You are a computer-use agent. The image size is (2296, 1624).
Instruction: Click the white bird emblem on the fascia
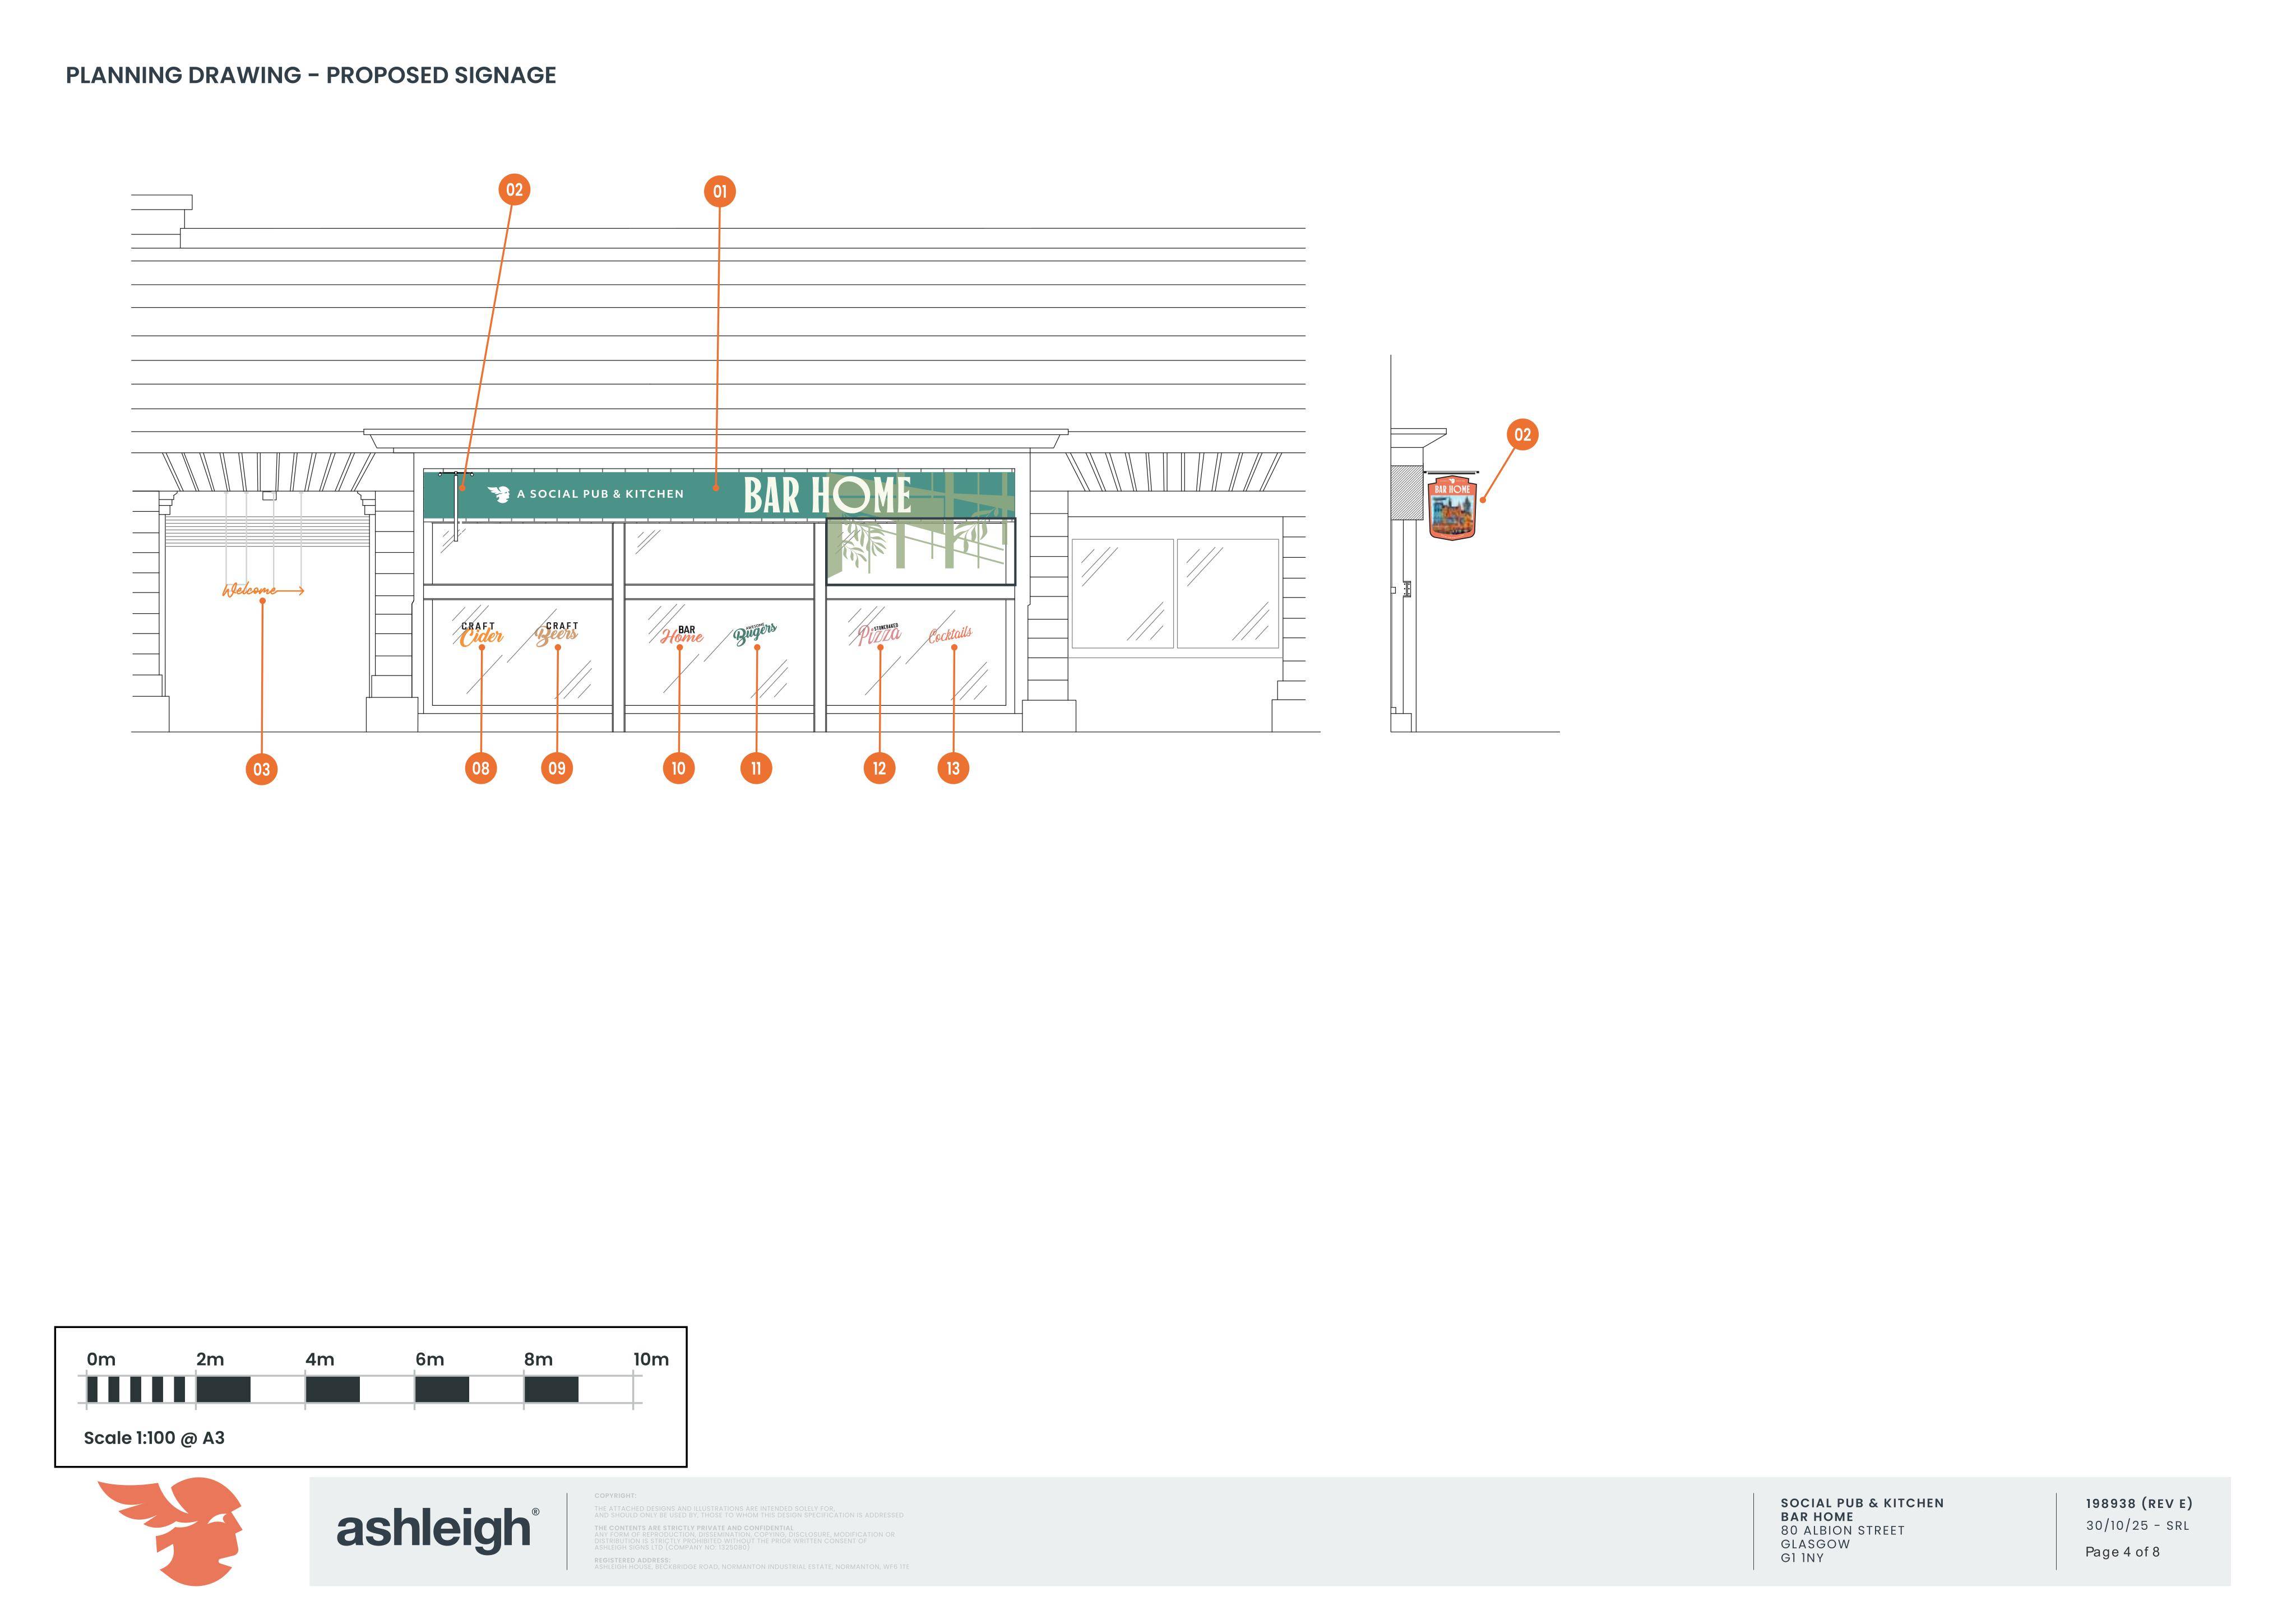(499, 494)
